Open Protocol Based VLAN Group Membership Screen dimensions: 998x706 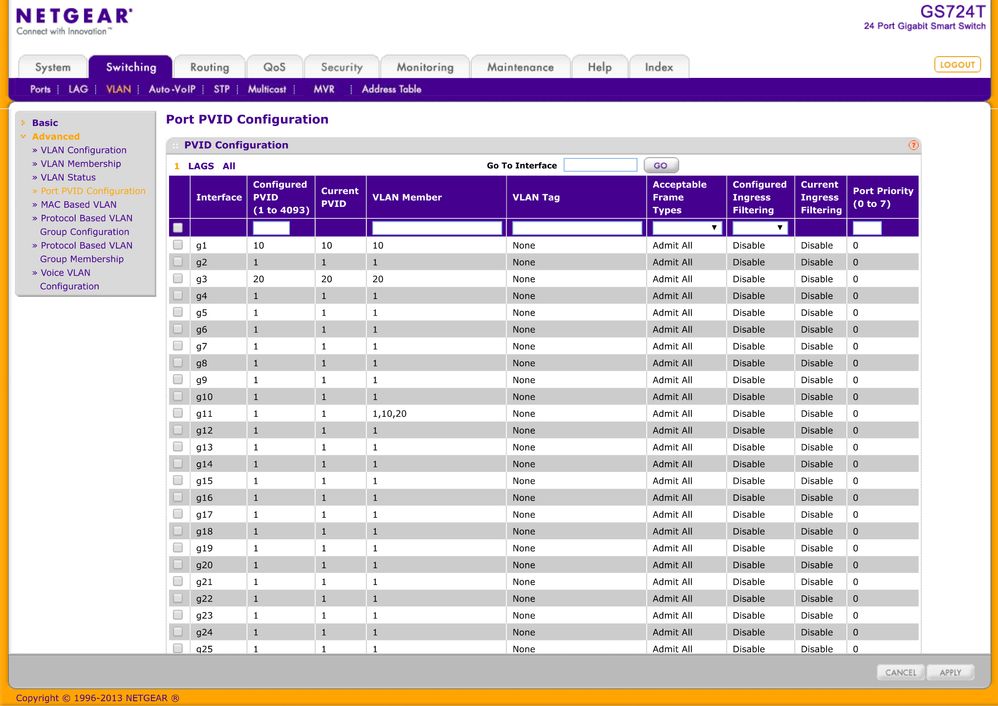pyautogui.click(x=86, y=252)
